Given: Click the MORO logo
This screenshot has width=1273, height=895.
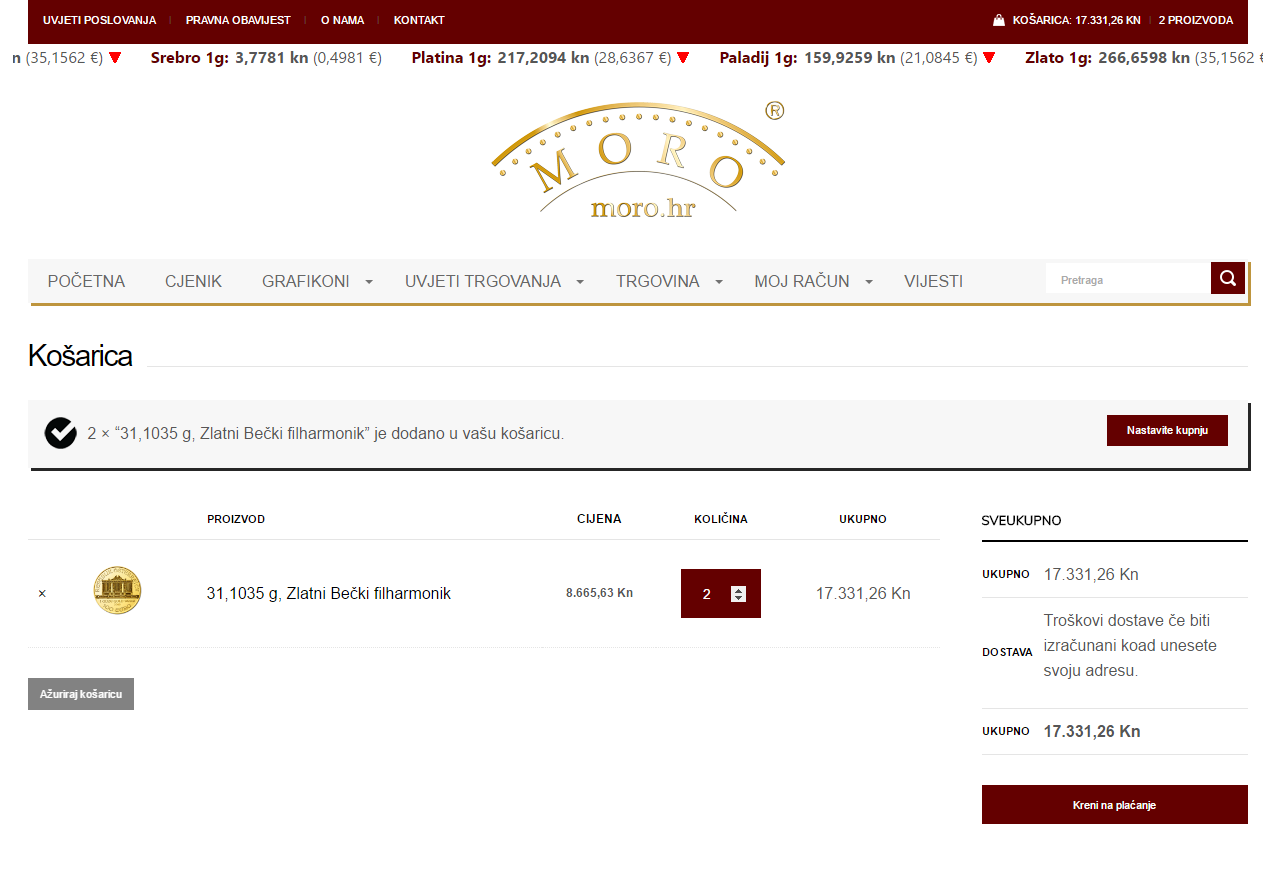Looking at the screenshot, I should pos(638,159).
